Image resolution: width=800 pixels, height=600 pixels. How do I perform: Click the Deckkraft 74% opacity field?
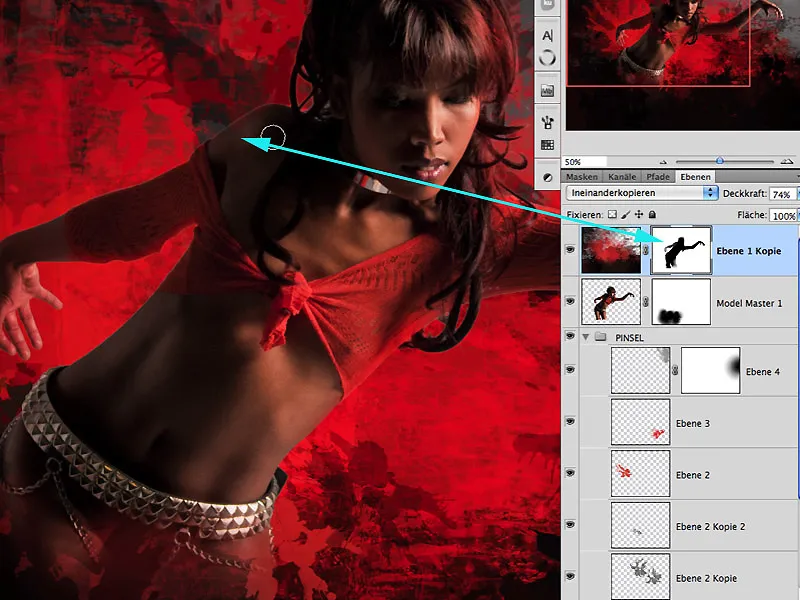(x=782, y=194)
